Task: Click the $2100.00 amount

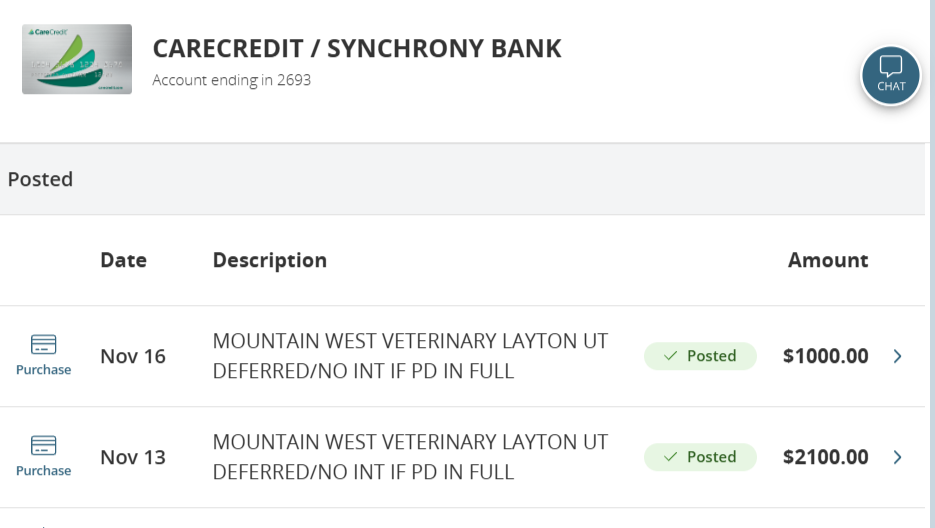Action: [x=825, y=457]
